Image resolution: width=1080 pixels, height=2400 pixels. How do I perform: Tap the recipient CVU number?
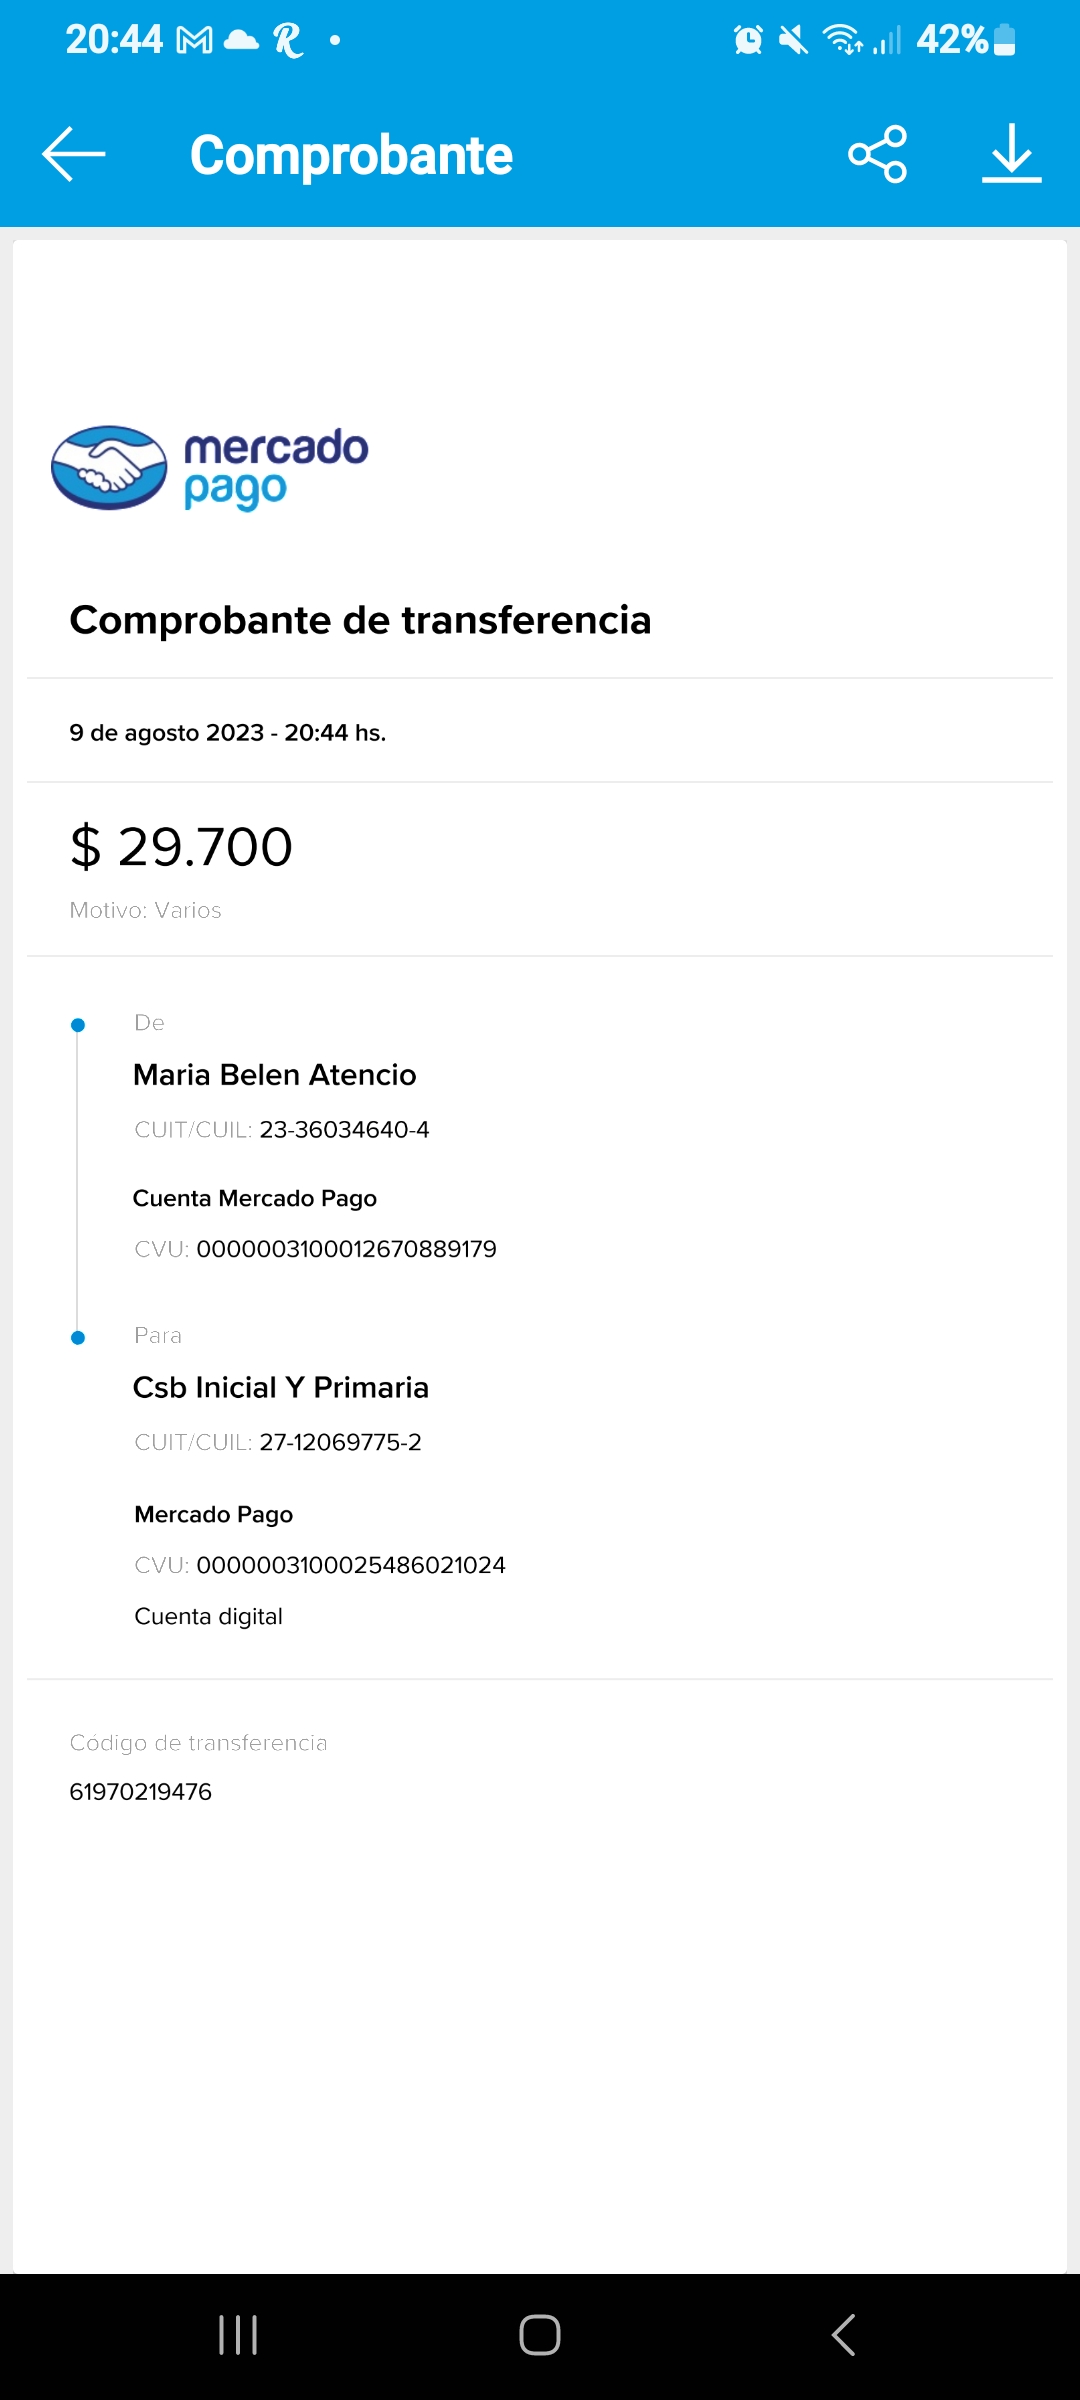point(351,1565)
